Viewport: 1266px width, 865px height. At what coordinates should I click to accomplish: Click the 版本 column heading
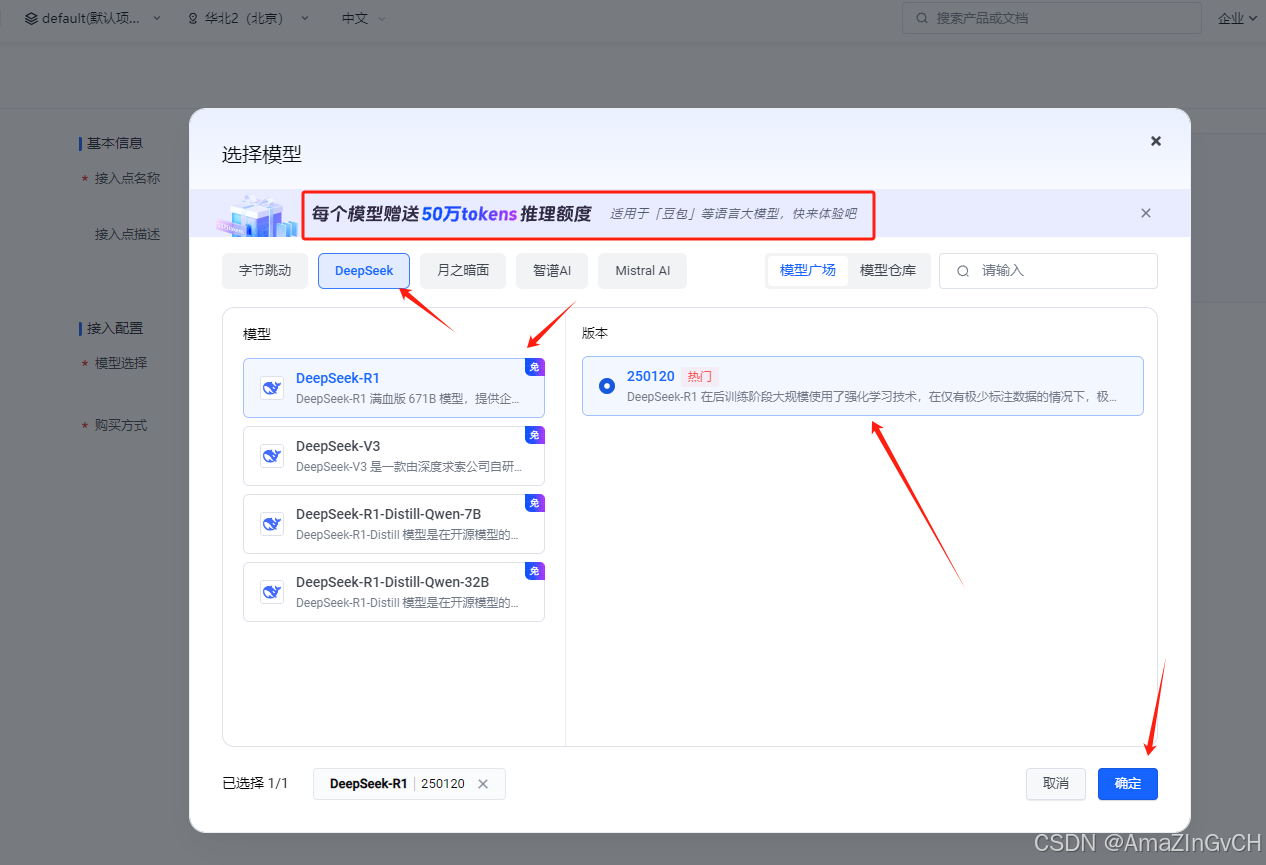point(596,334)
